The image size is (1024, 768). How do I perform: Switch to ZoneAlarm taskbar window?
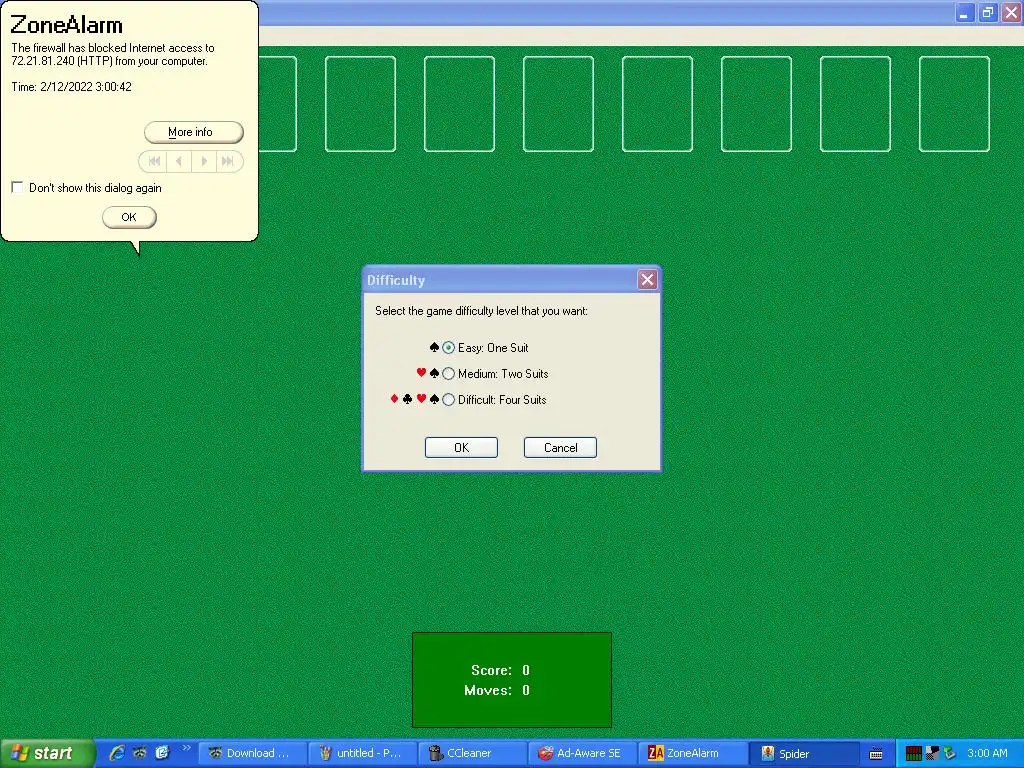click(x=693, y=753)
